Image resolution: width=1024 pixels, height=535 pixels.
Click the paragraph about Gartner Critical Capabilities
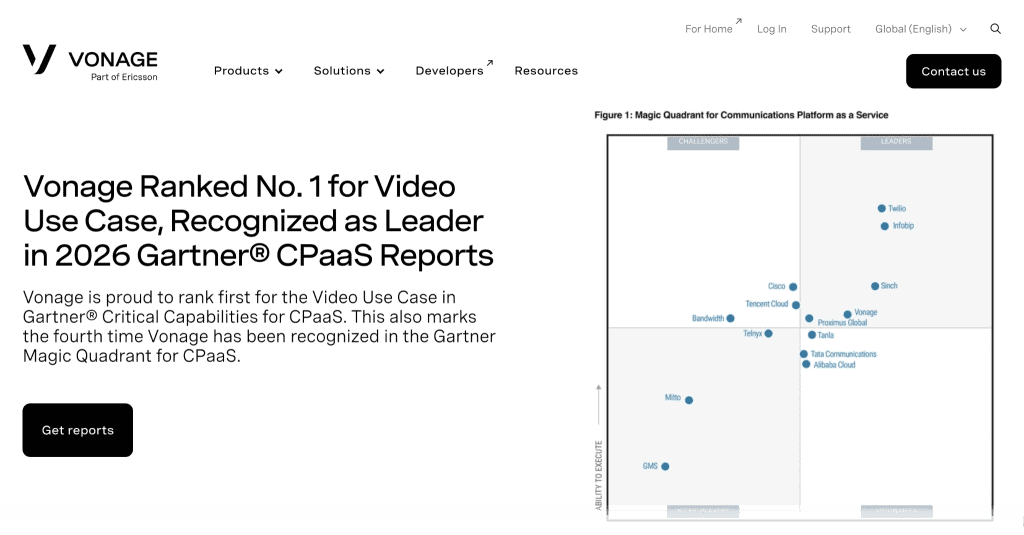[259, 327]
